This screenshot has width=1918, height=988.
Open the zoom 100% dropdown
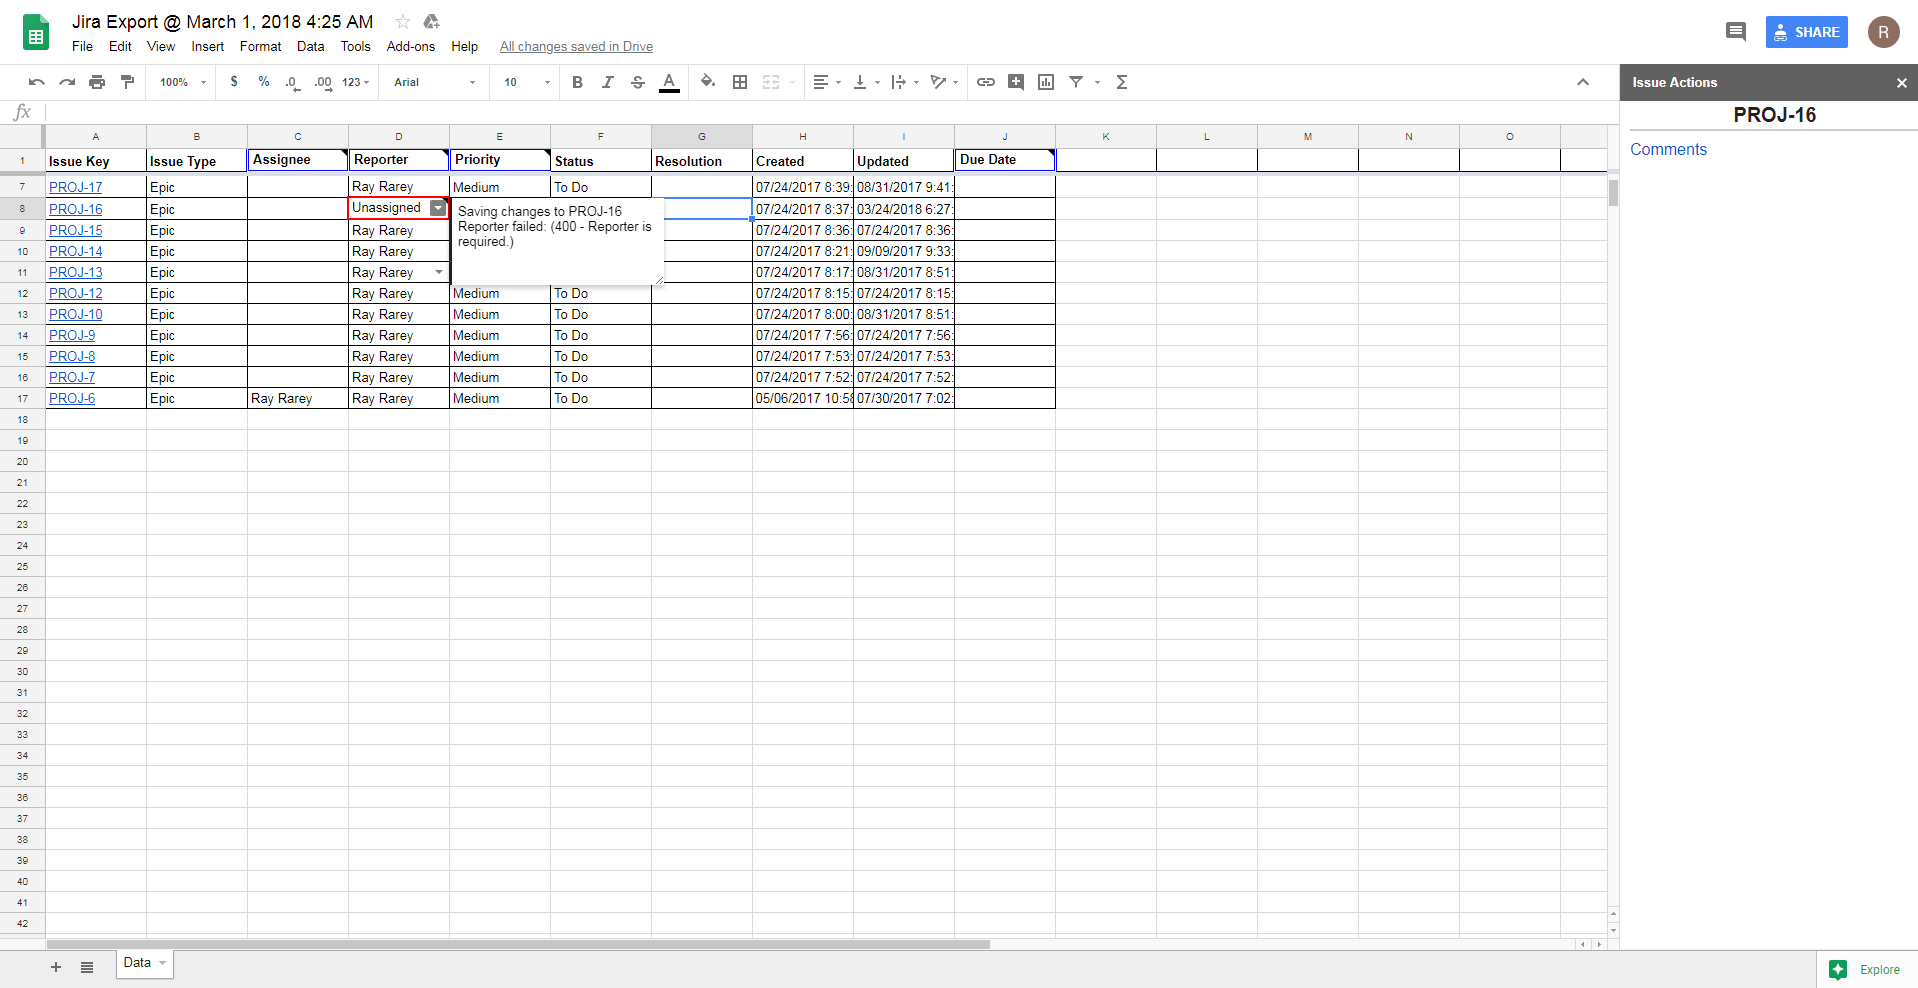(x=182, y=82)
